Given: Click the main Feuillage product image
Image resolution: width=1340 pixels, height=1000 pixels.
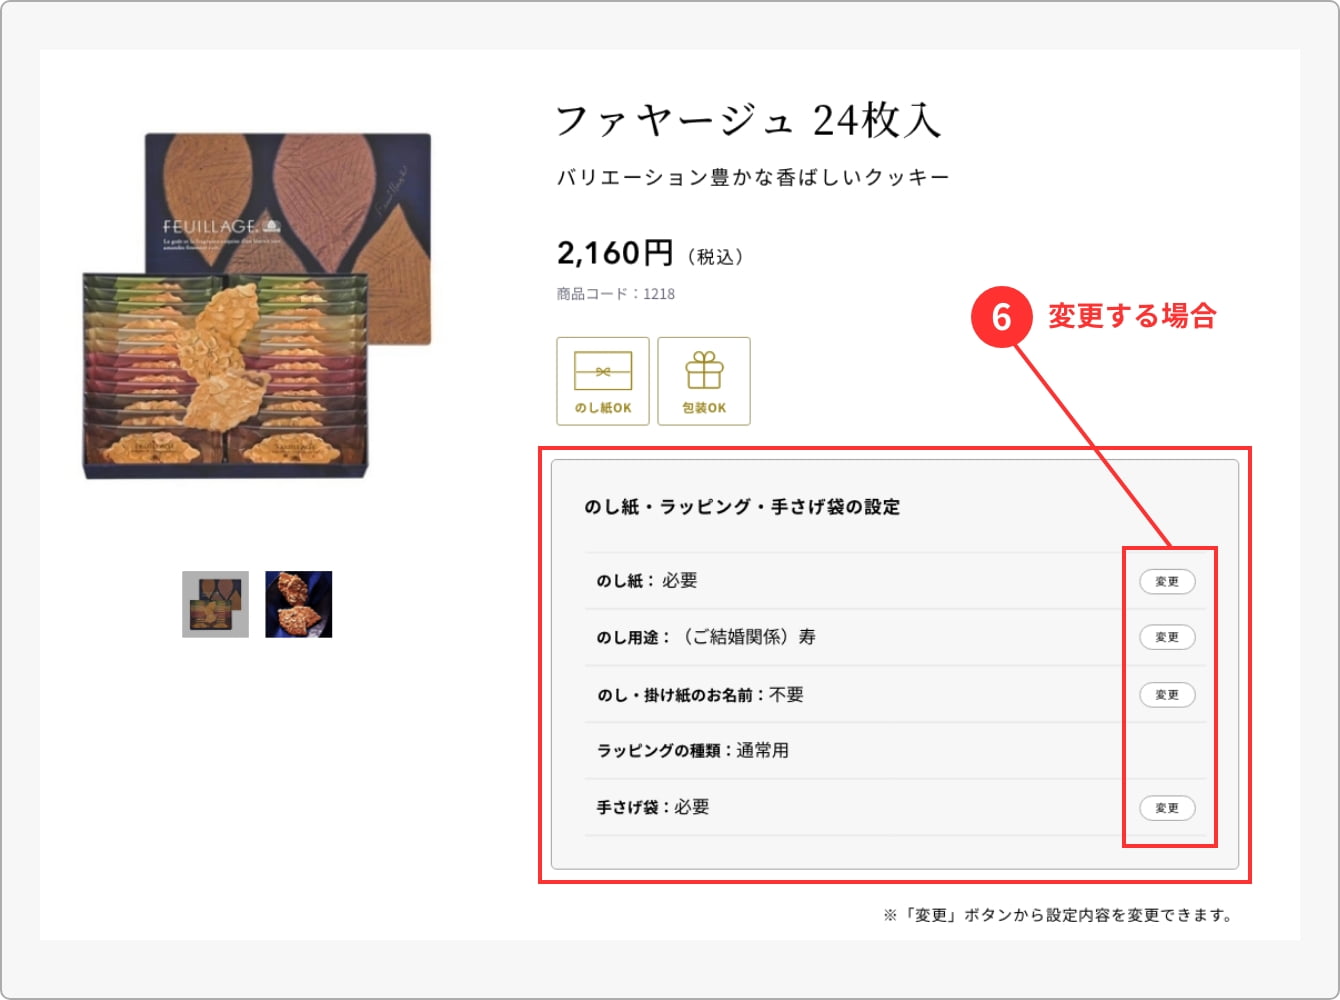Looking at the screenshot, I should point(257,306).
